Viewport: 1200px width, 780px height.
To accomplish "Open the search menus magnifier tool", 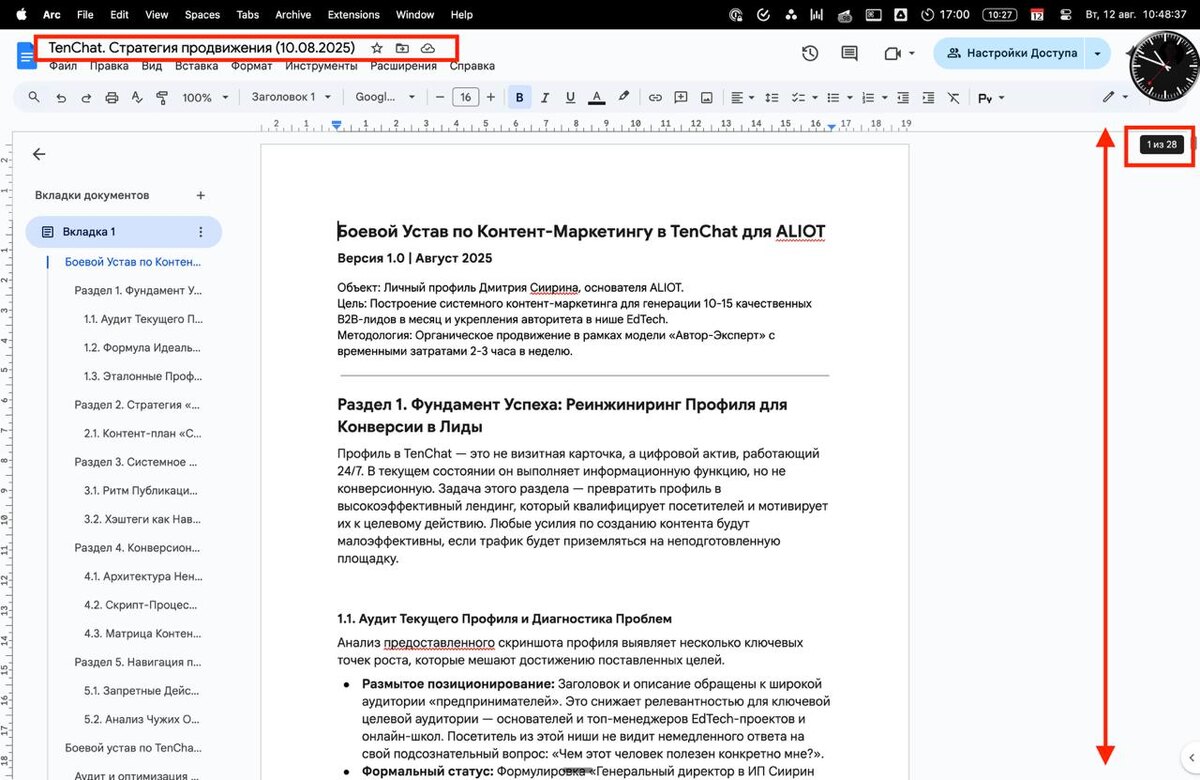I will tap(34, 98).
